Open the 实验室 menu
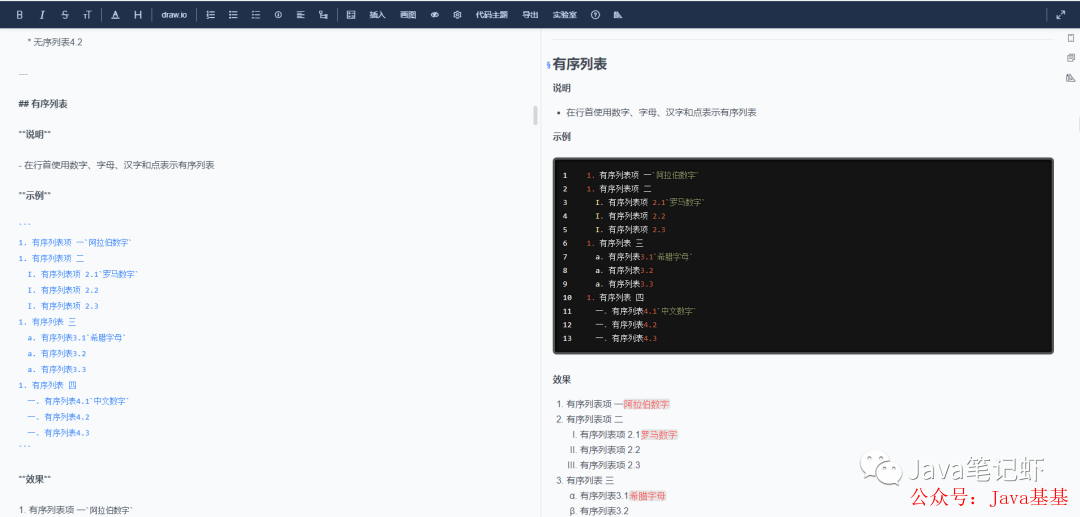Image resolution: width=1080 pixels, height=517 pixels. pyautogui.click(x=565, y=14)
